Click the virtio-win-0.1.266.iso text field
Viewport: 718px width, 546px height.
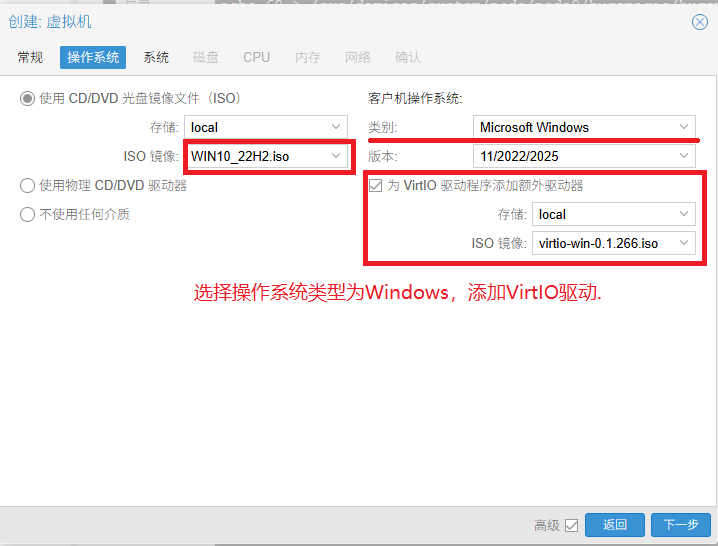(x=600, y=243)
